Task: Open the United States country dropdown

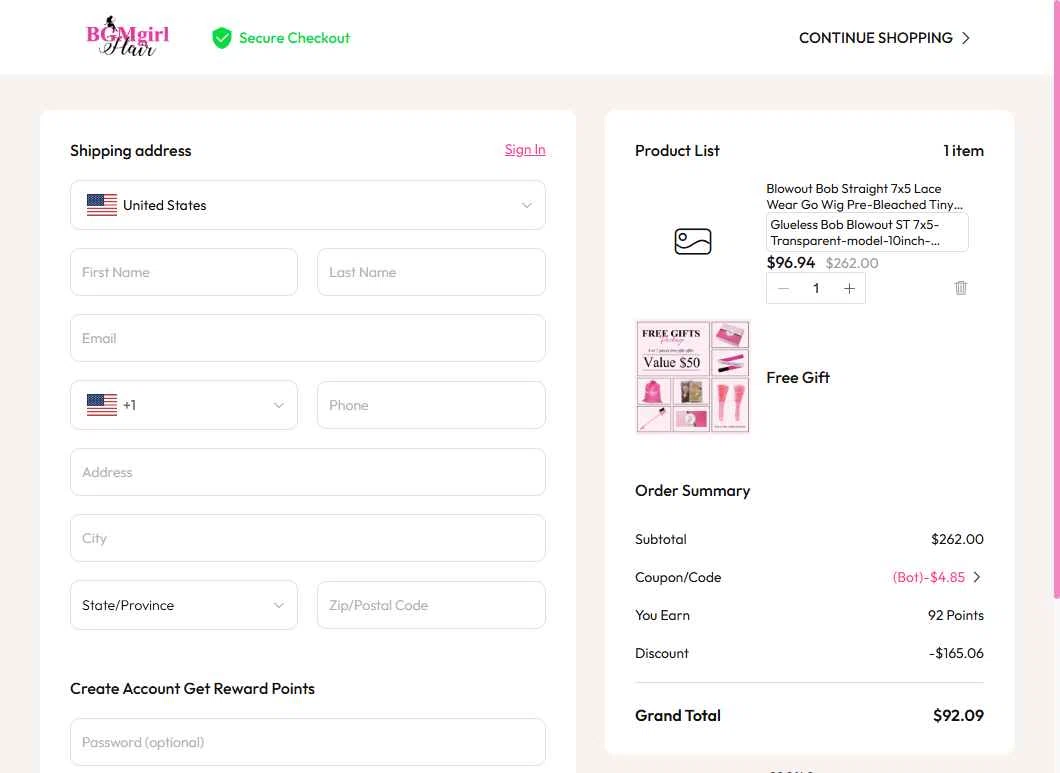Action: 308,205
